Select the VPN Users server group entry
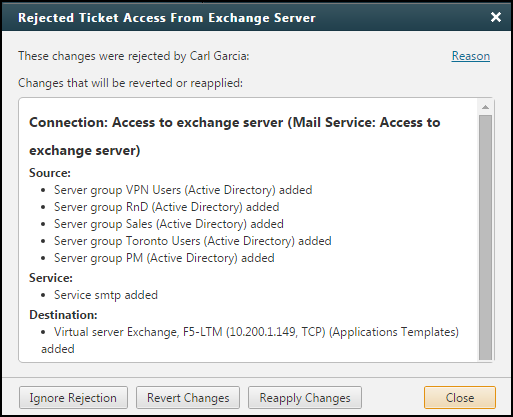The height and width of the screenshot is (417, 513). (183, 190)
